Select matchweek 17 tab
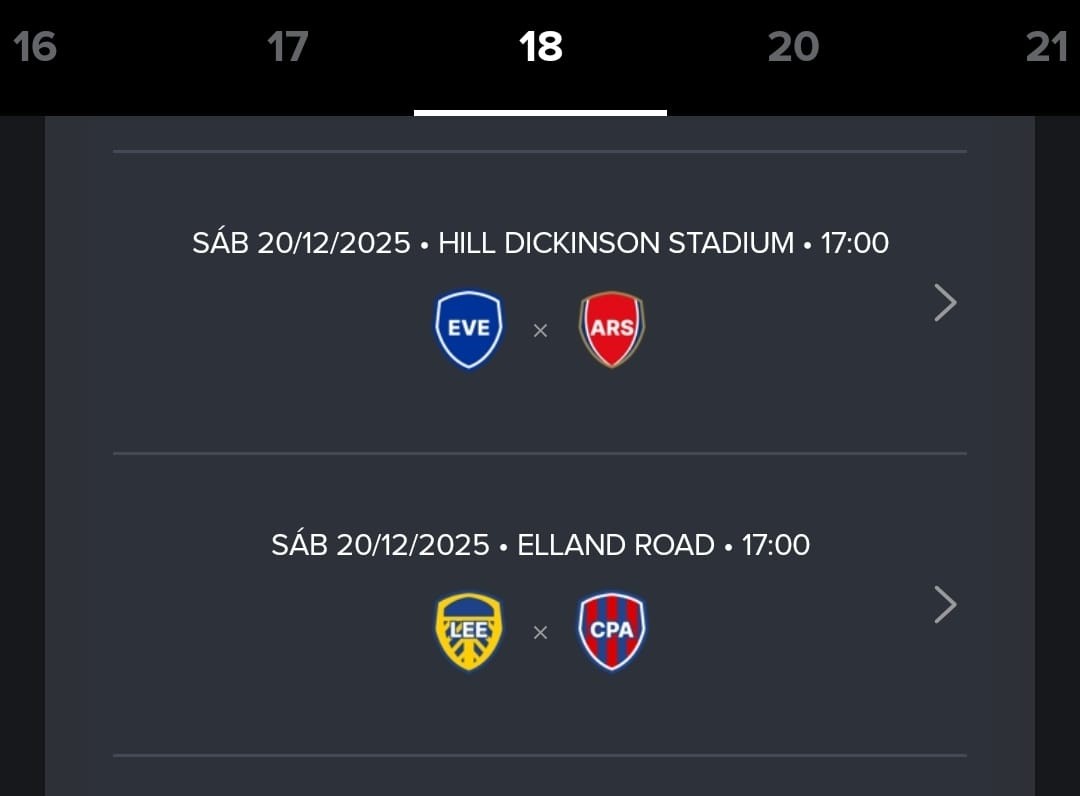This screenshot has height=796, width=1080. 288,47
